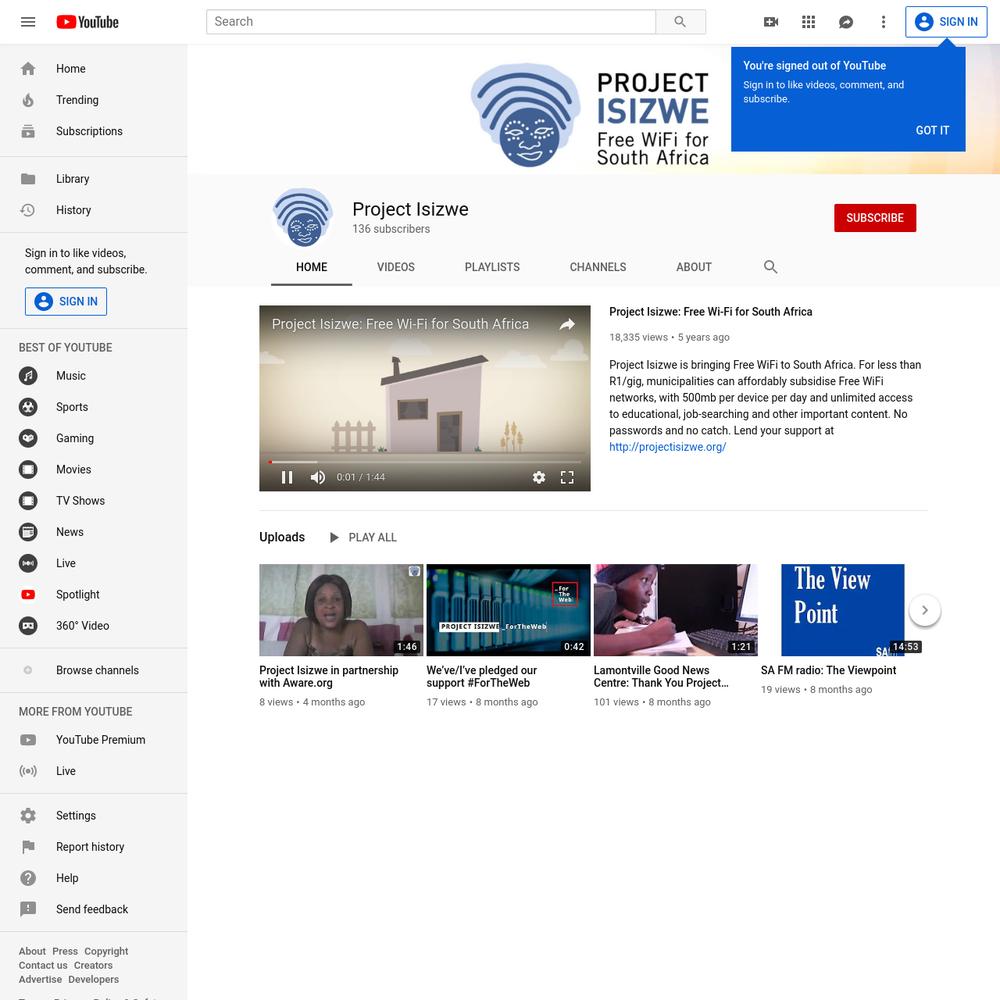The image size is (1000, 1000).
Task: Click PLAY ALL for uploads
Action: (x=362, y=538)
